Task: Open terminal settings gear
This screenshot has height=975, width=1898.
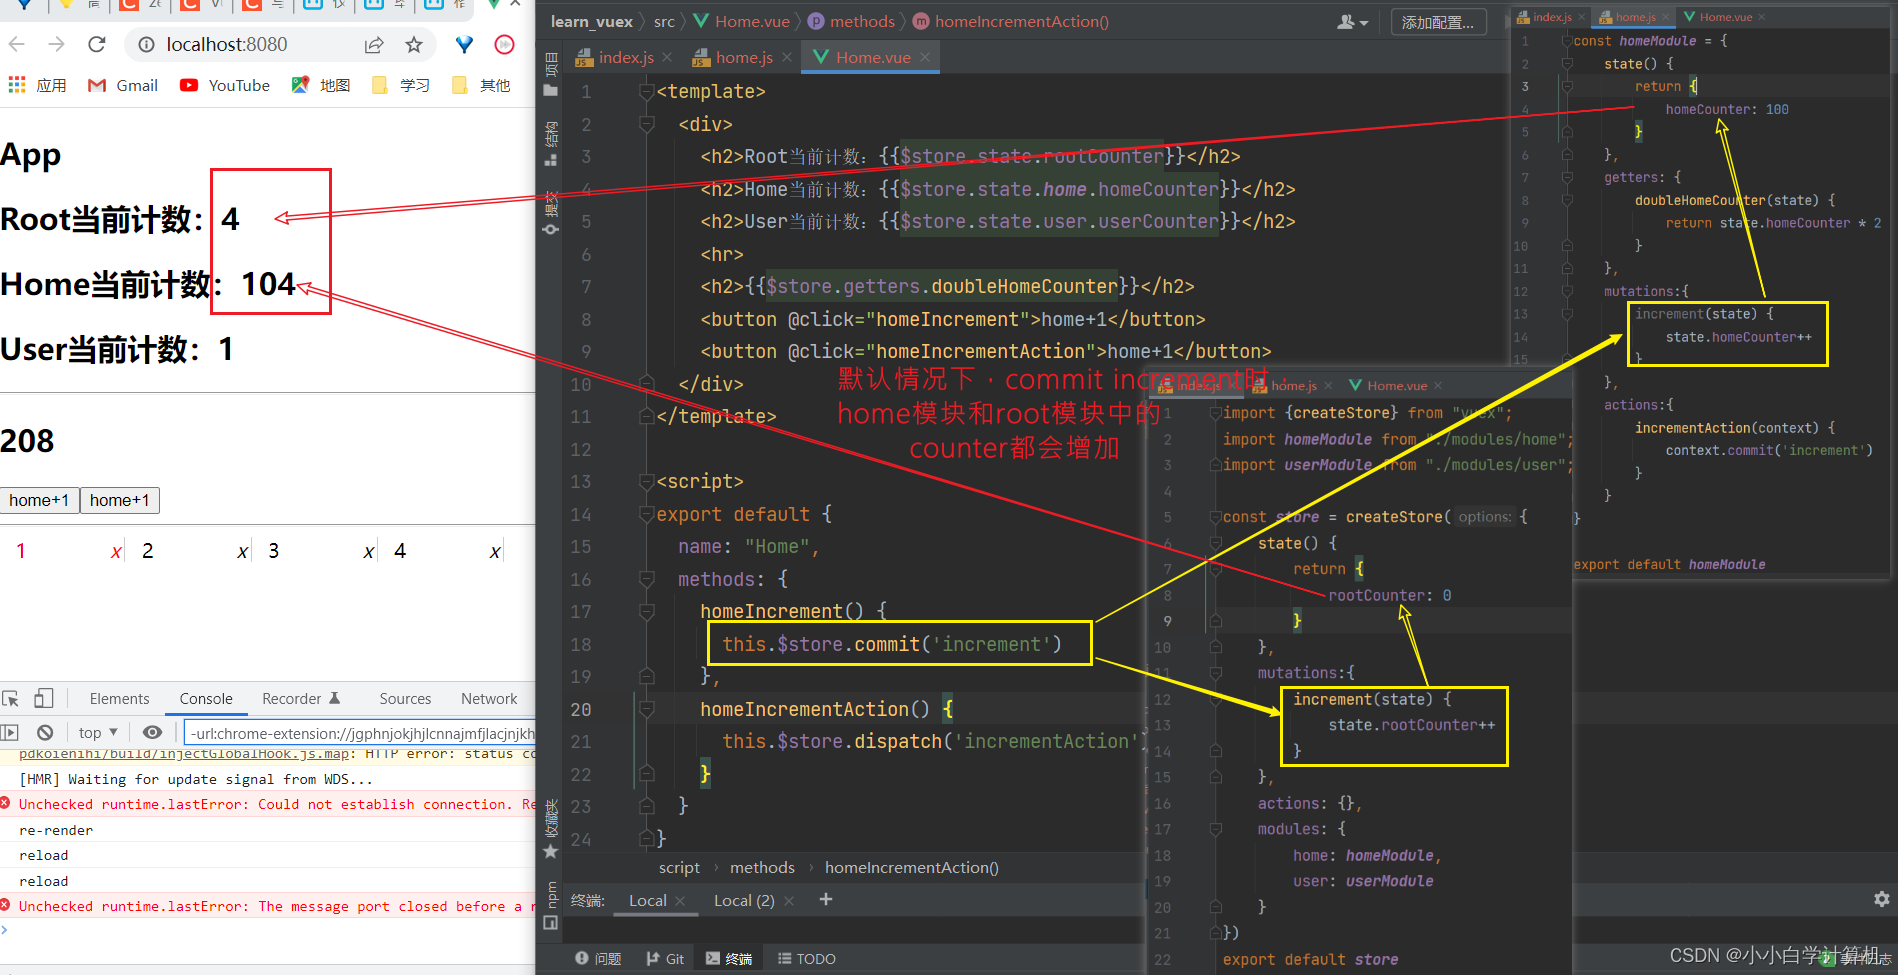Action: [x=1881, y=899]
